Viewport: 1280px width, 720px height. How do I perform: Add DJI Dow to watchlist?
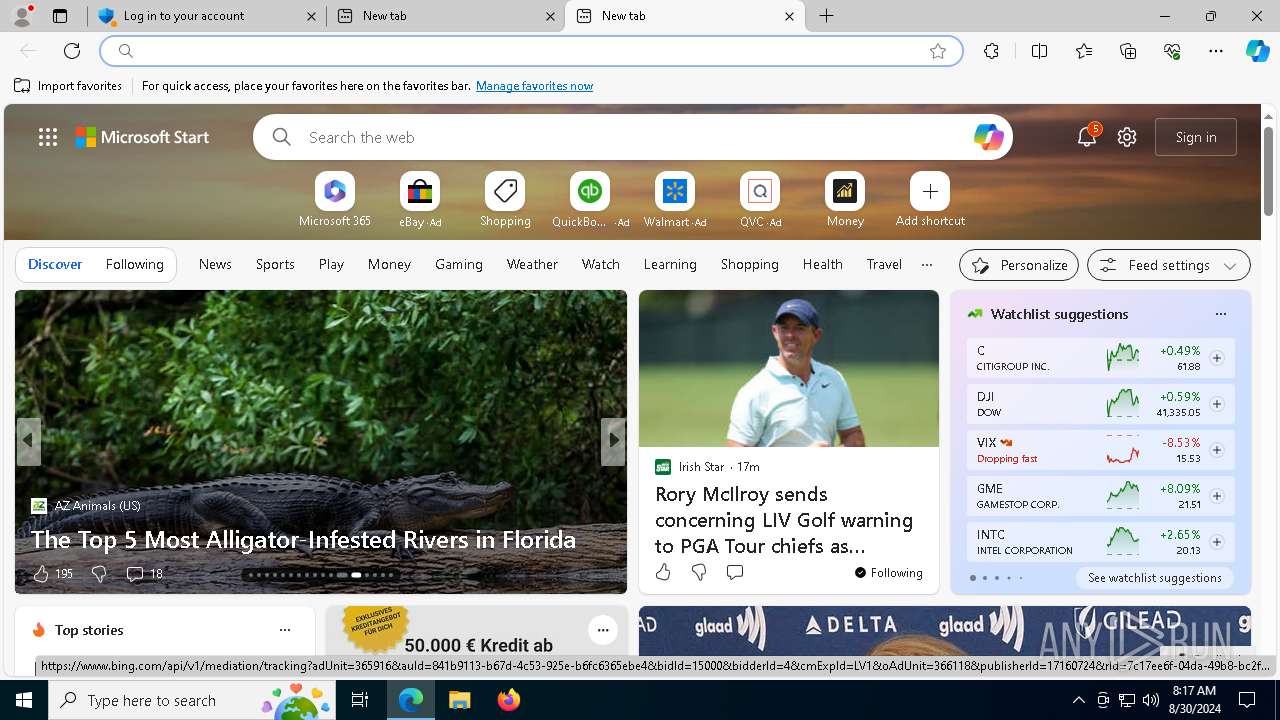(1217, 404)
